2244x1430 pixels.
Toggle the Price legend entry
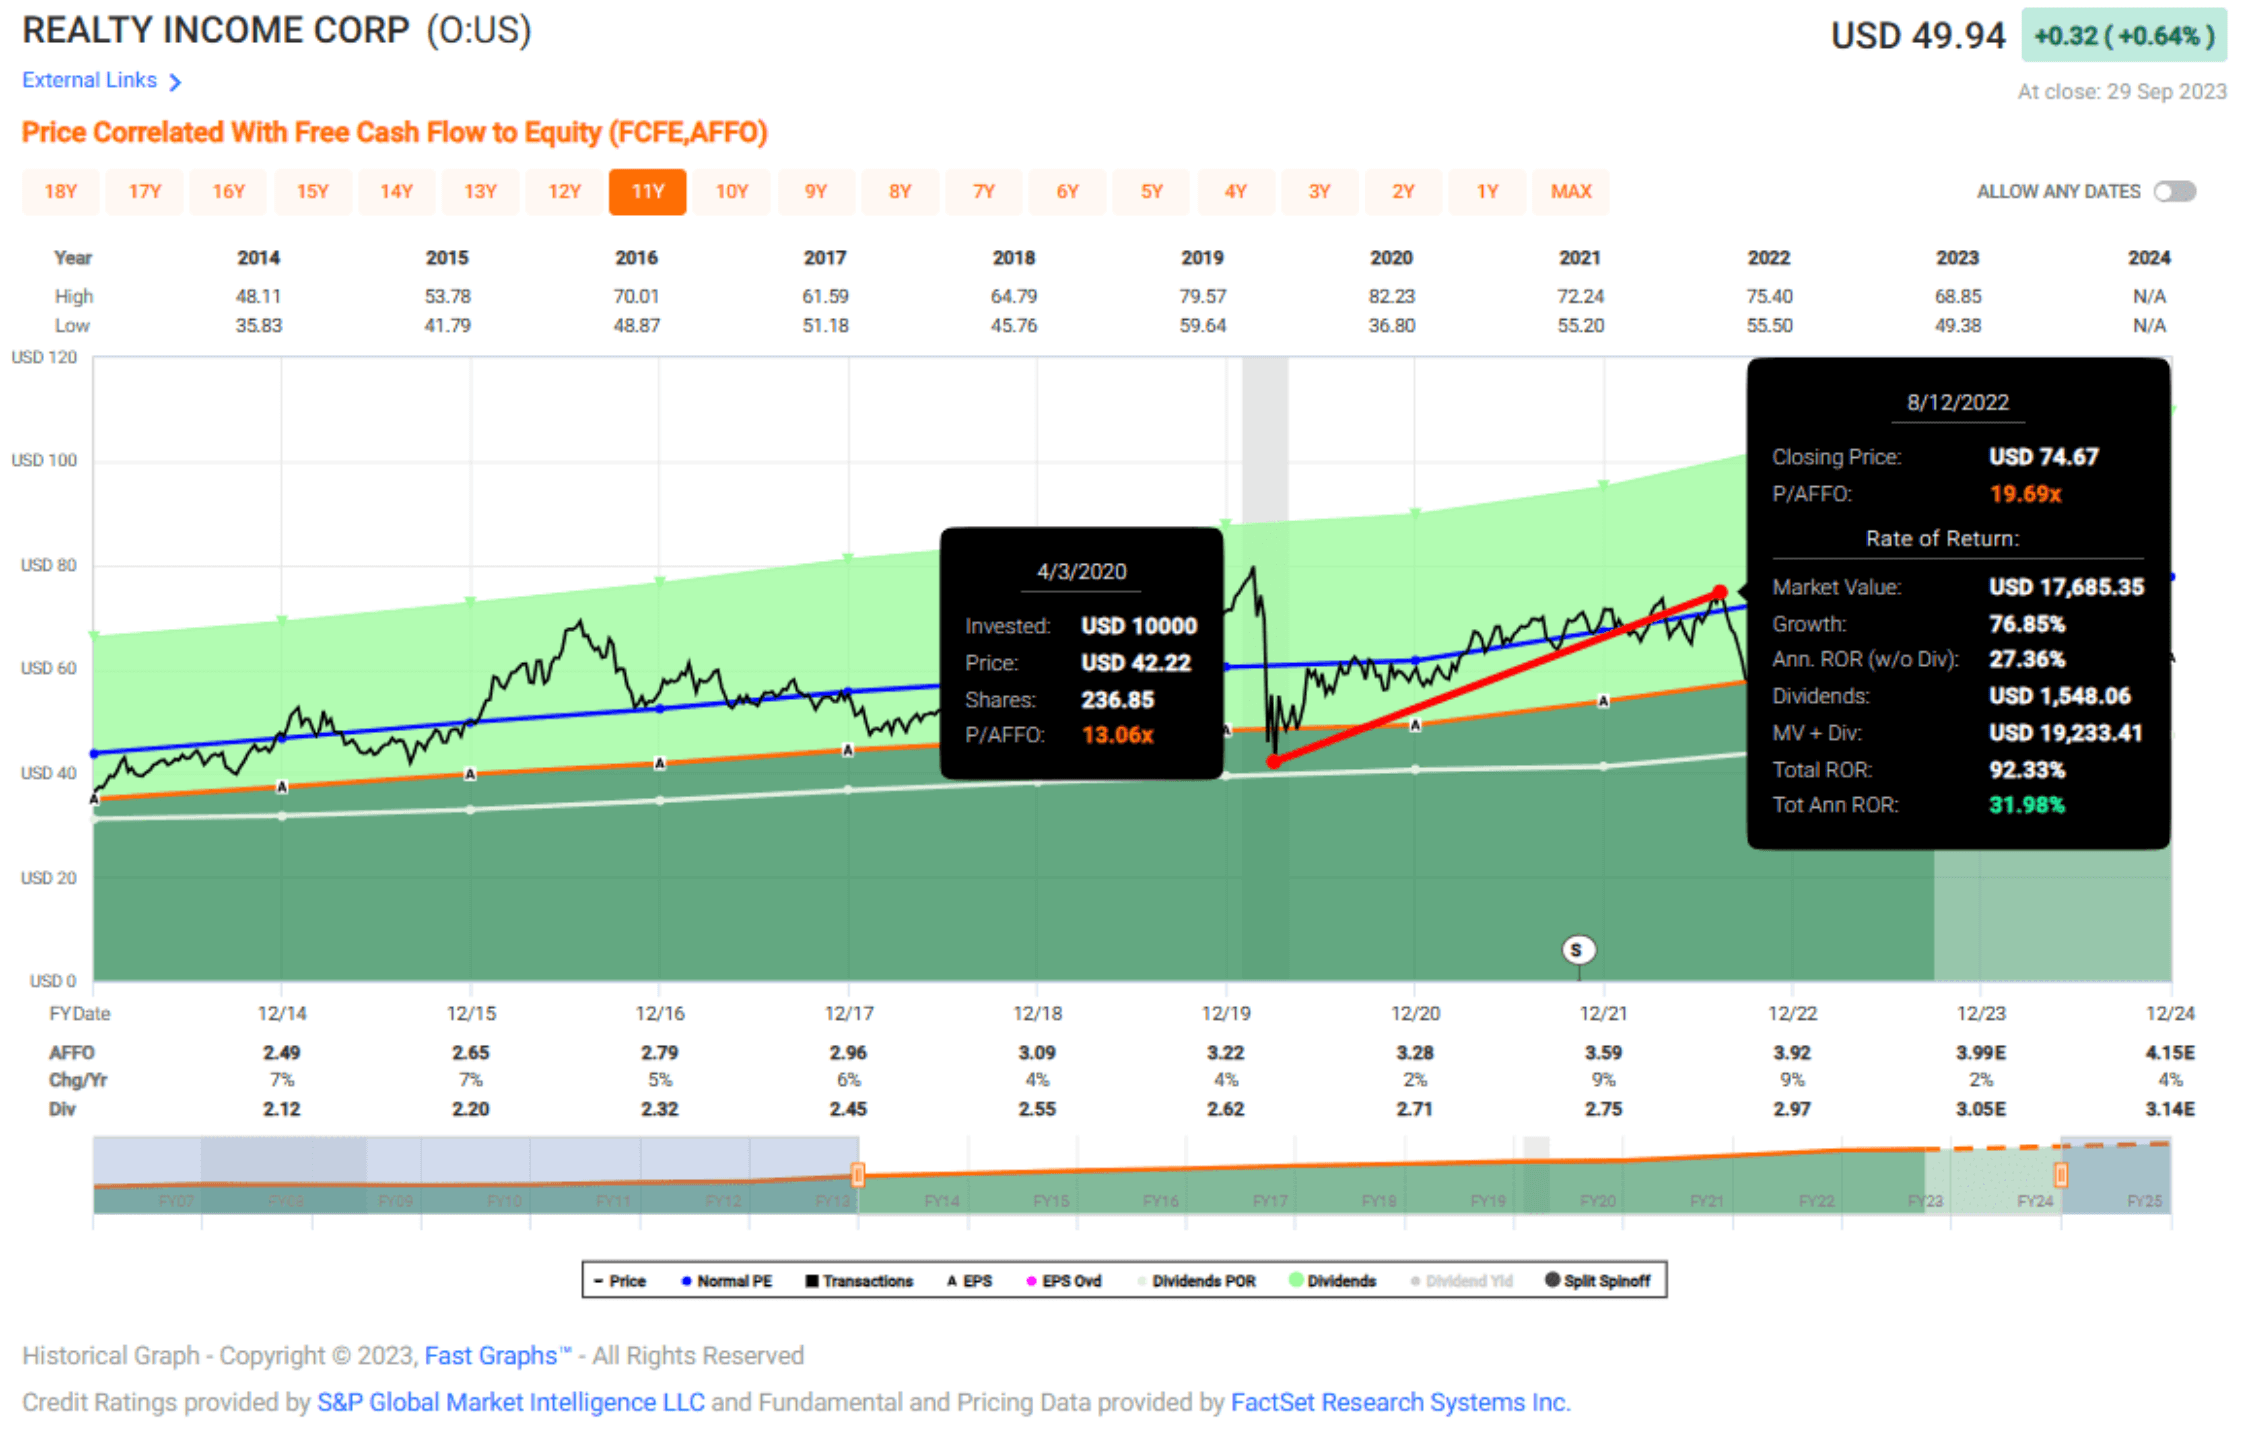click(x=620, y=1281)
